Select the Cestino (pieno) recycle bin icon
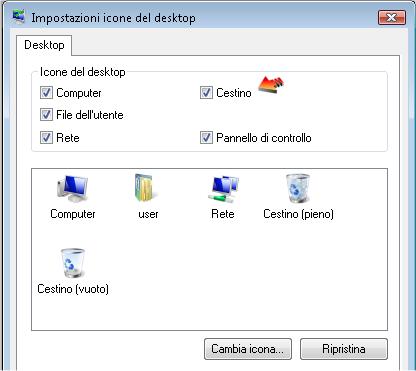The width and height of the screenshot is (416, 371). coord(298,188)
